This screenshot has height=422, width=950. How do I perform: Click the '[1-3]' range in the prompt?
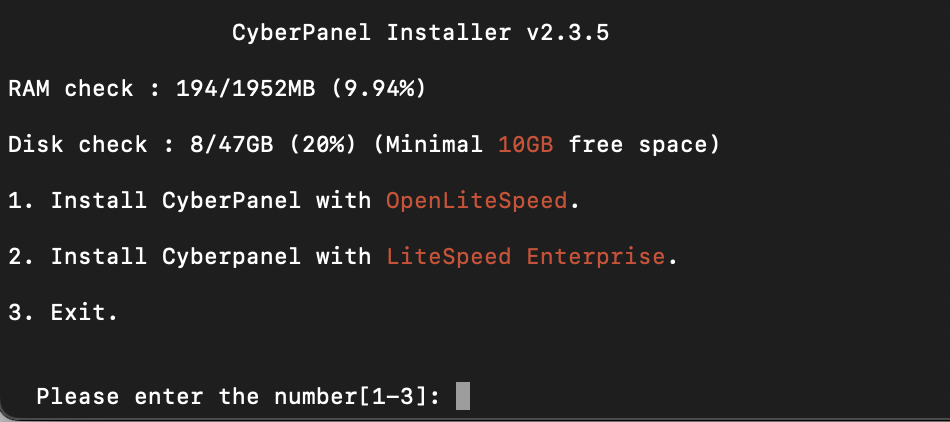393,397
